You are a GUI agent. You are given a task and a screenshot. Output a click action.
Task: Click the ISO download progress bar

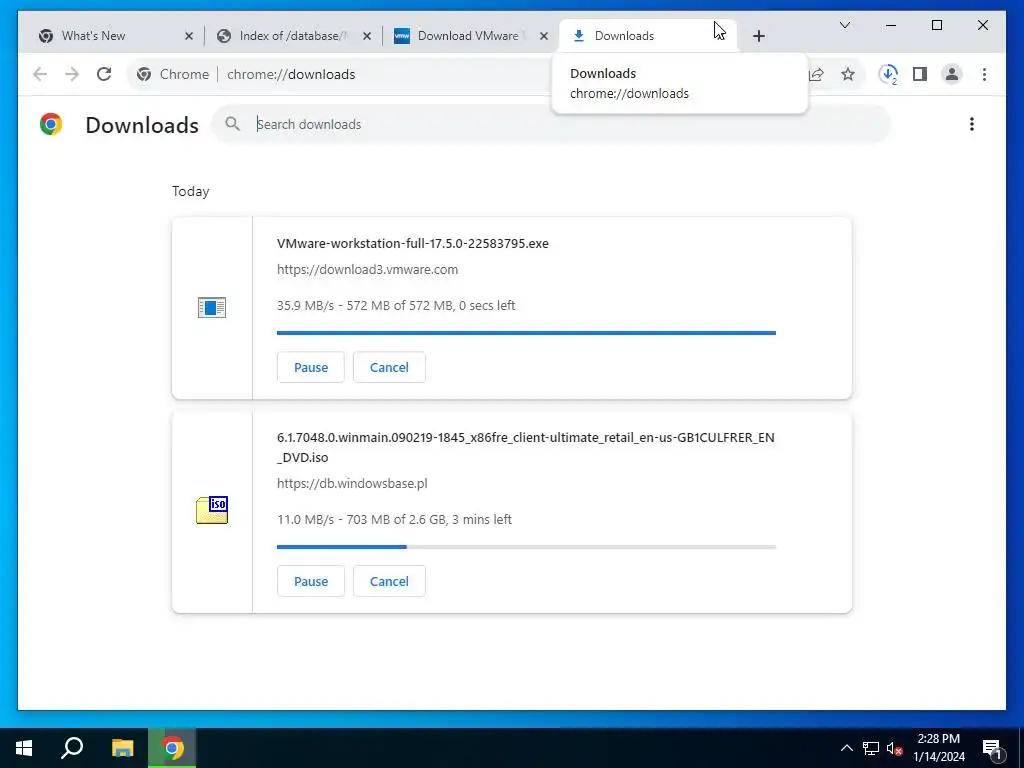coord(526,547)
